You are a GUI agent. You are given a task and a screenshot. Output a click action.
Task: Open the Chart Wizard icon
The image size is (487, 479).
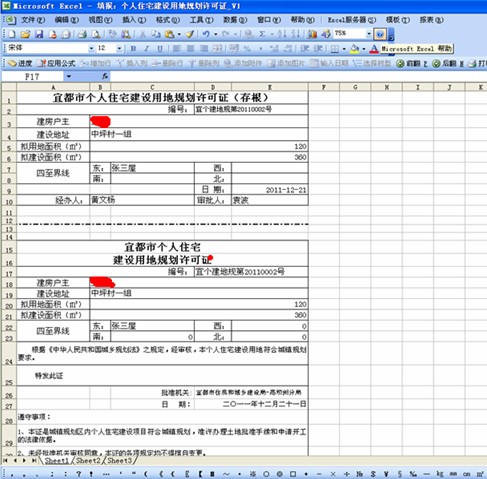(312, 34)
